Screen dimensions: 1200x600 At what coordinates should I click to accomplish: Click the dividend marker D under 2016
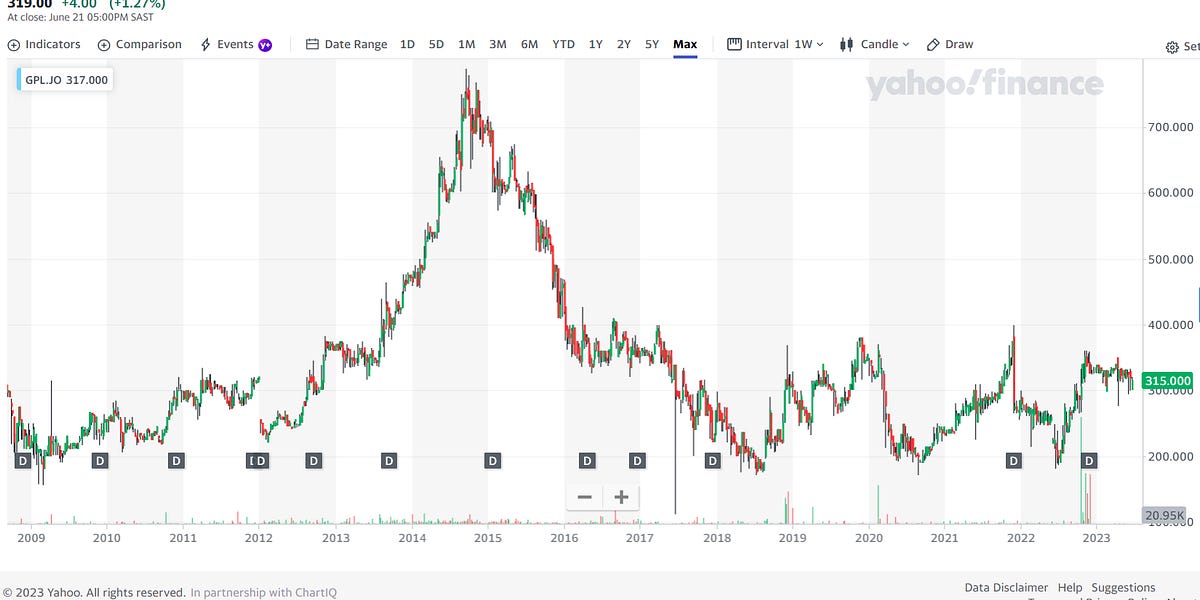(587, 460)
